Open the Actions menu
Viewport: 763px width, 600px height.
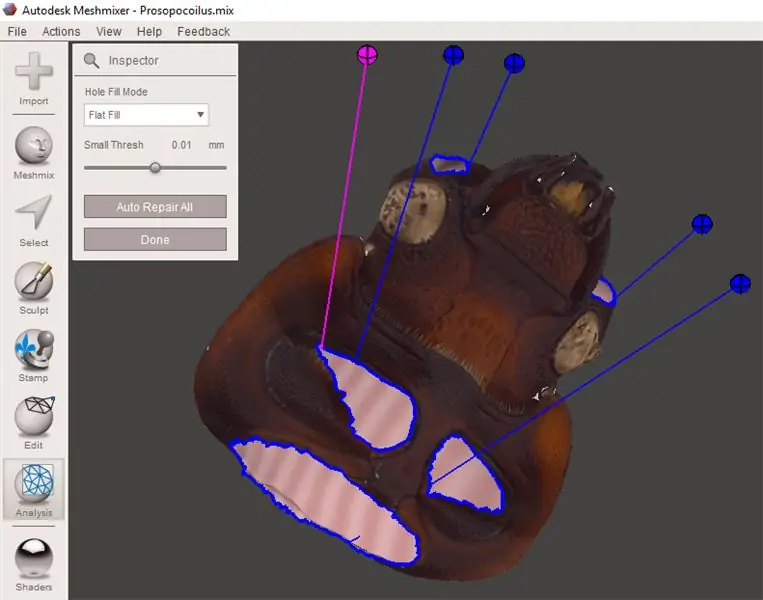[61, 31]
